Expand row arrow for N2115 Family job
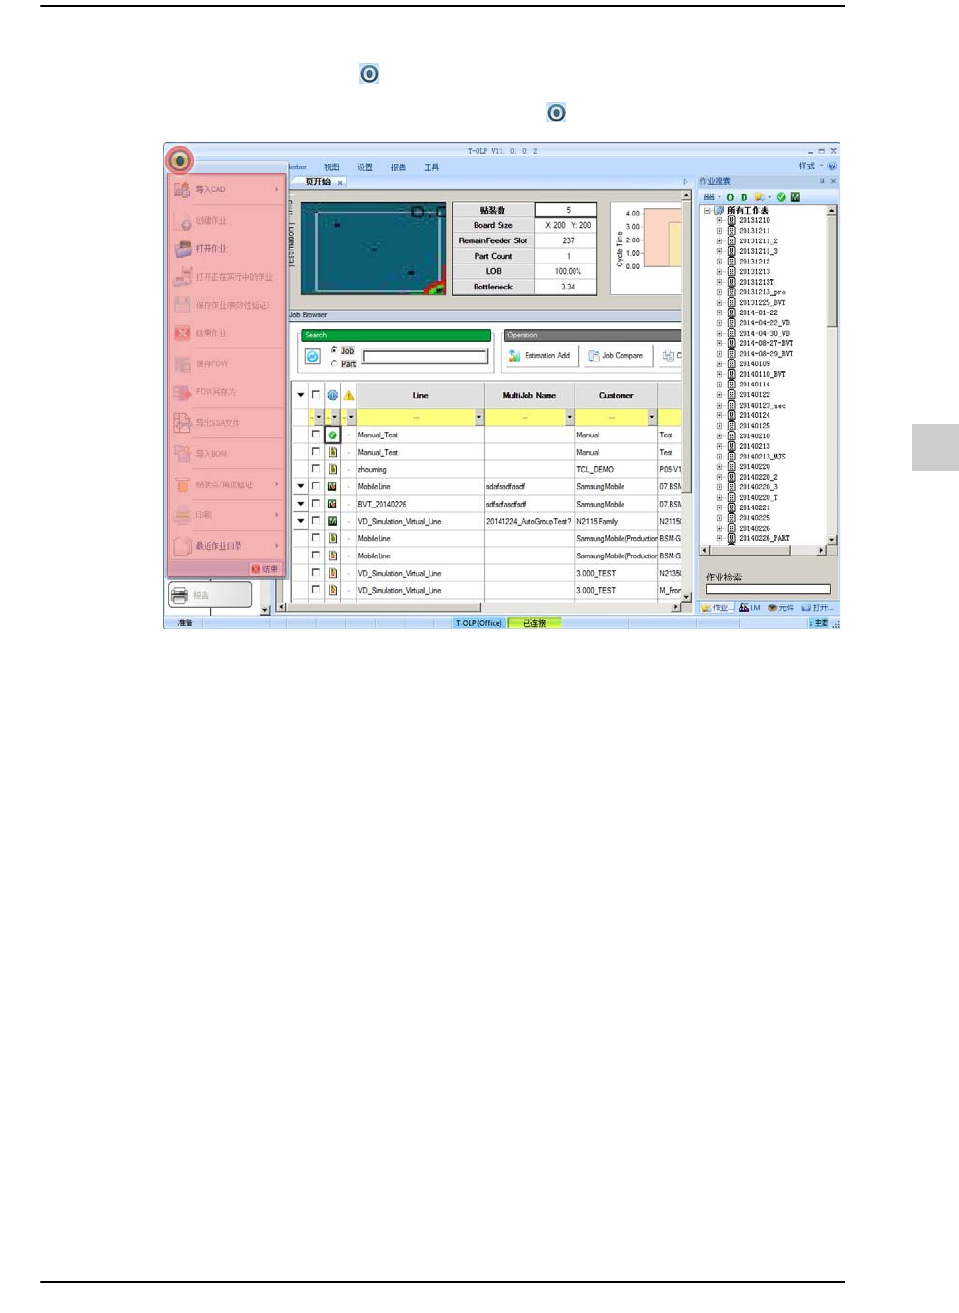 [x=300, y=521]
